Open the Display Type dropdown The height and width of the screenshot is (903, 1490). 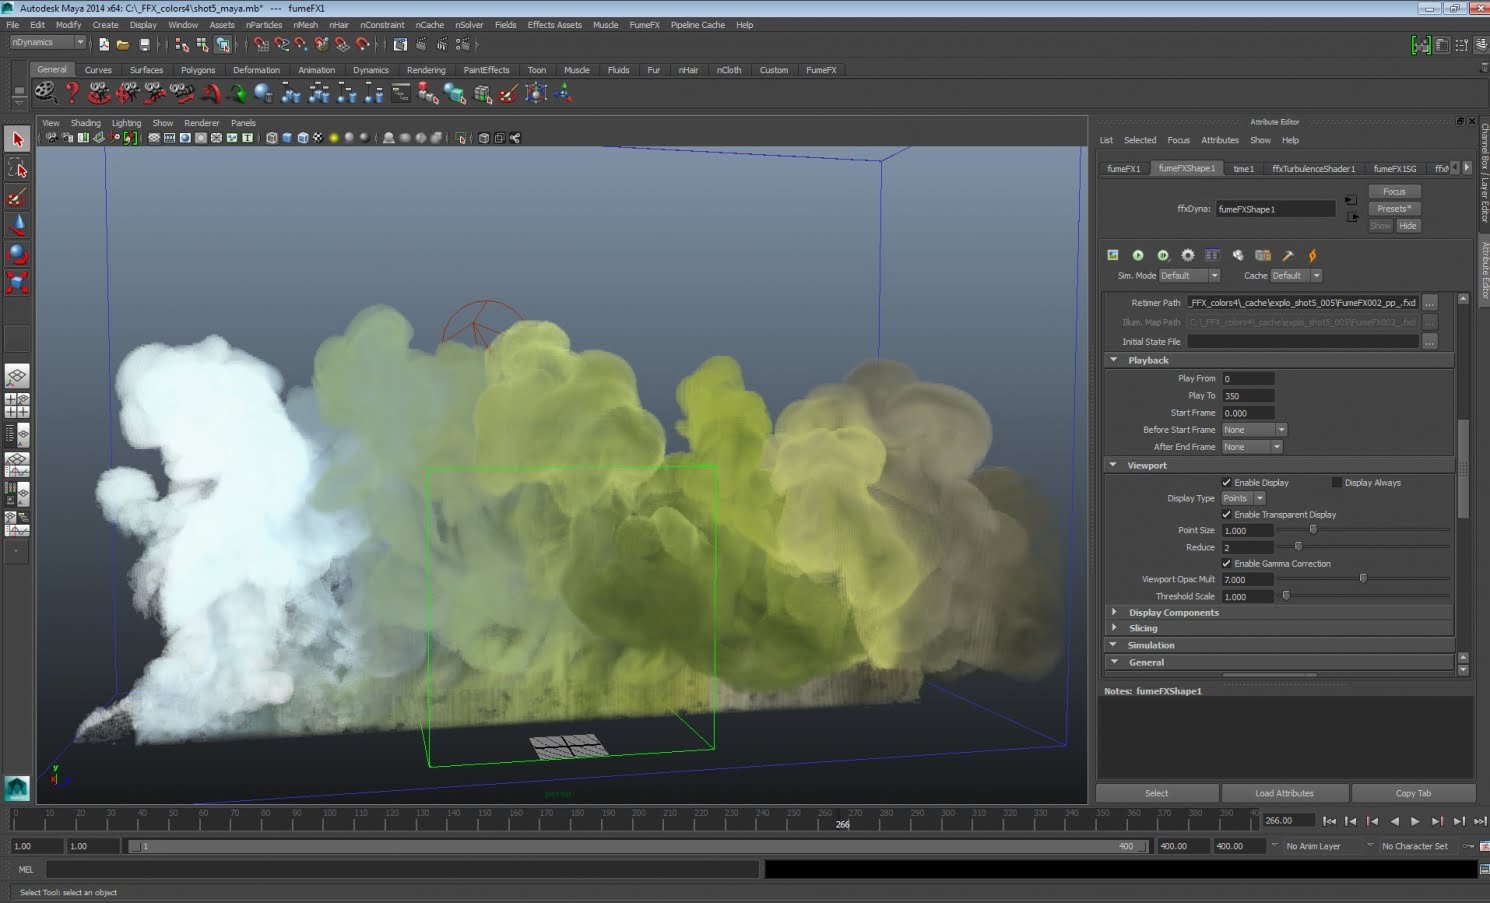[1244, 498]
